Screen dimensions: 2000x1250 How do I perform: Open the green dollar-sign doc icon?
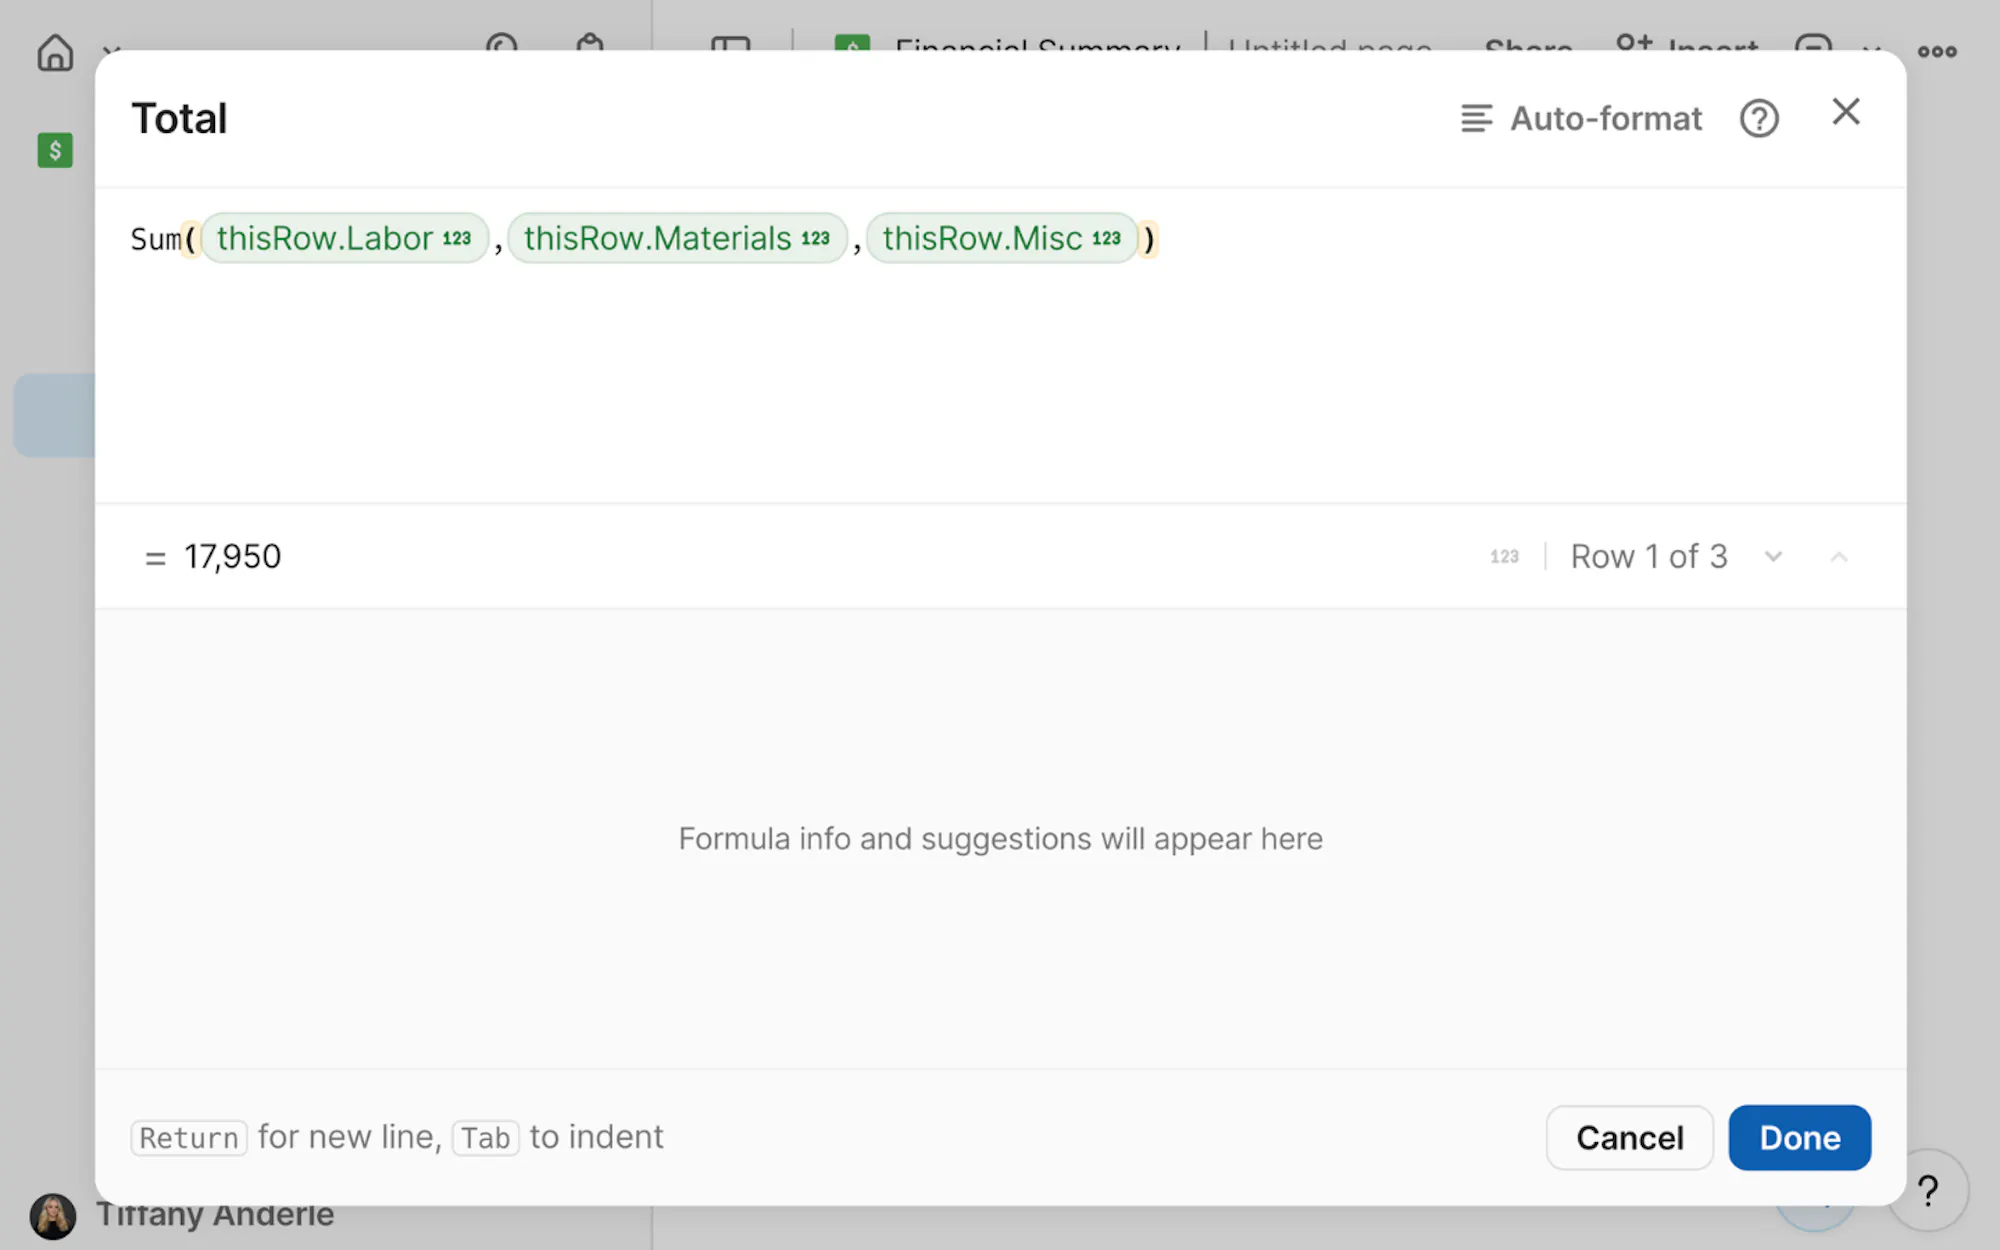coord(55,151)
